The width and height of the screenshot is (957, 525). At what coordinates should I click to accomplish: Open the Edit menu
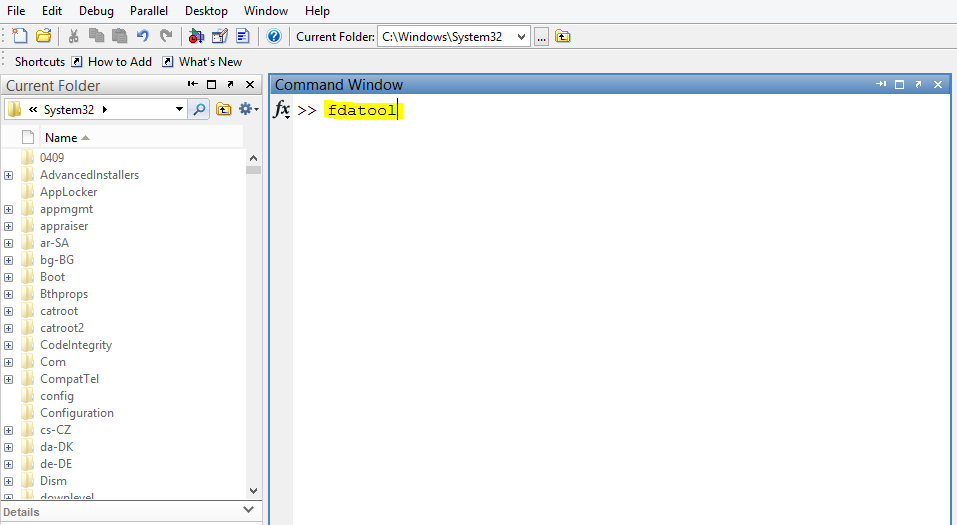52,11
